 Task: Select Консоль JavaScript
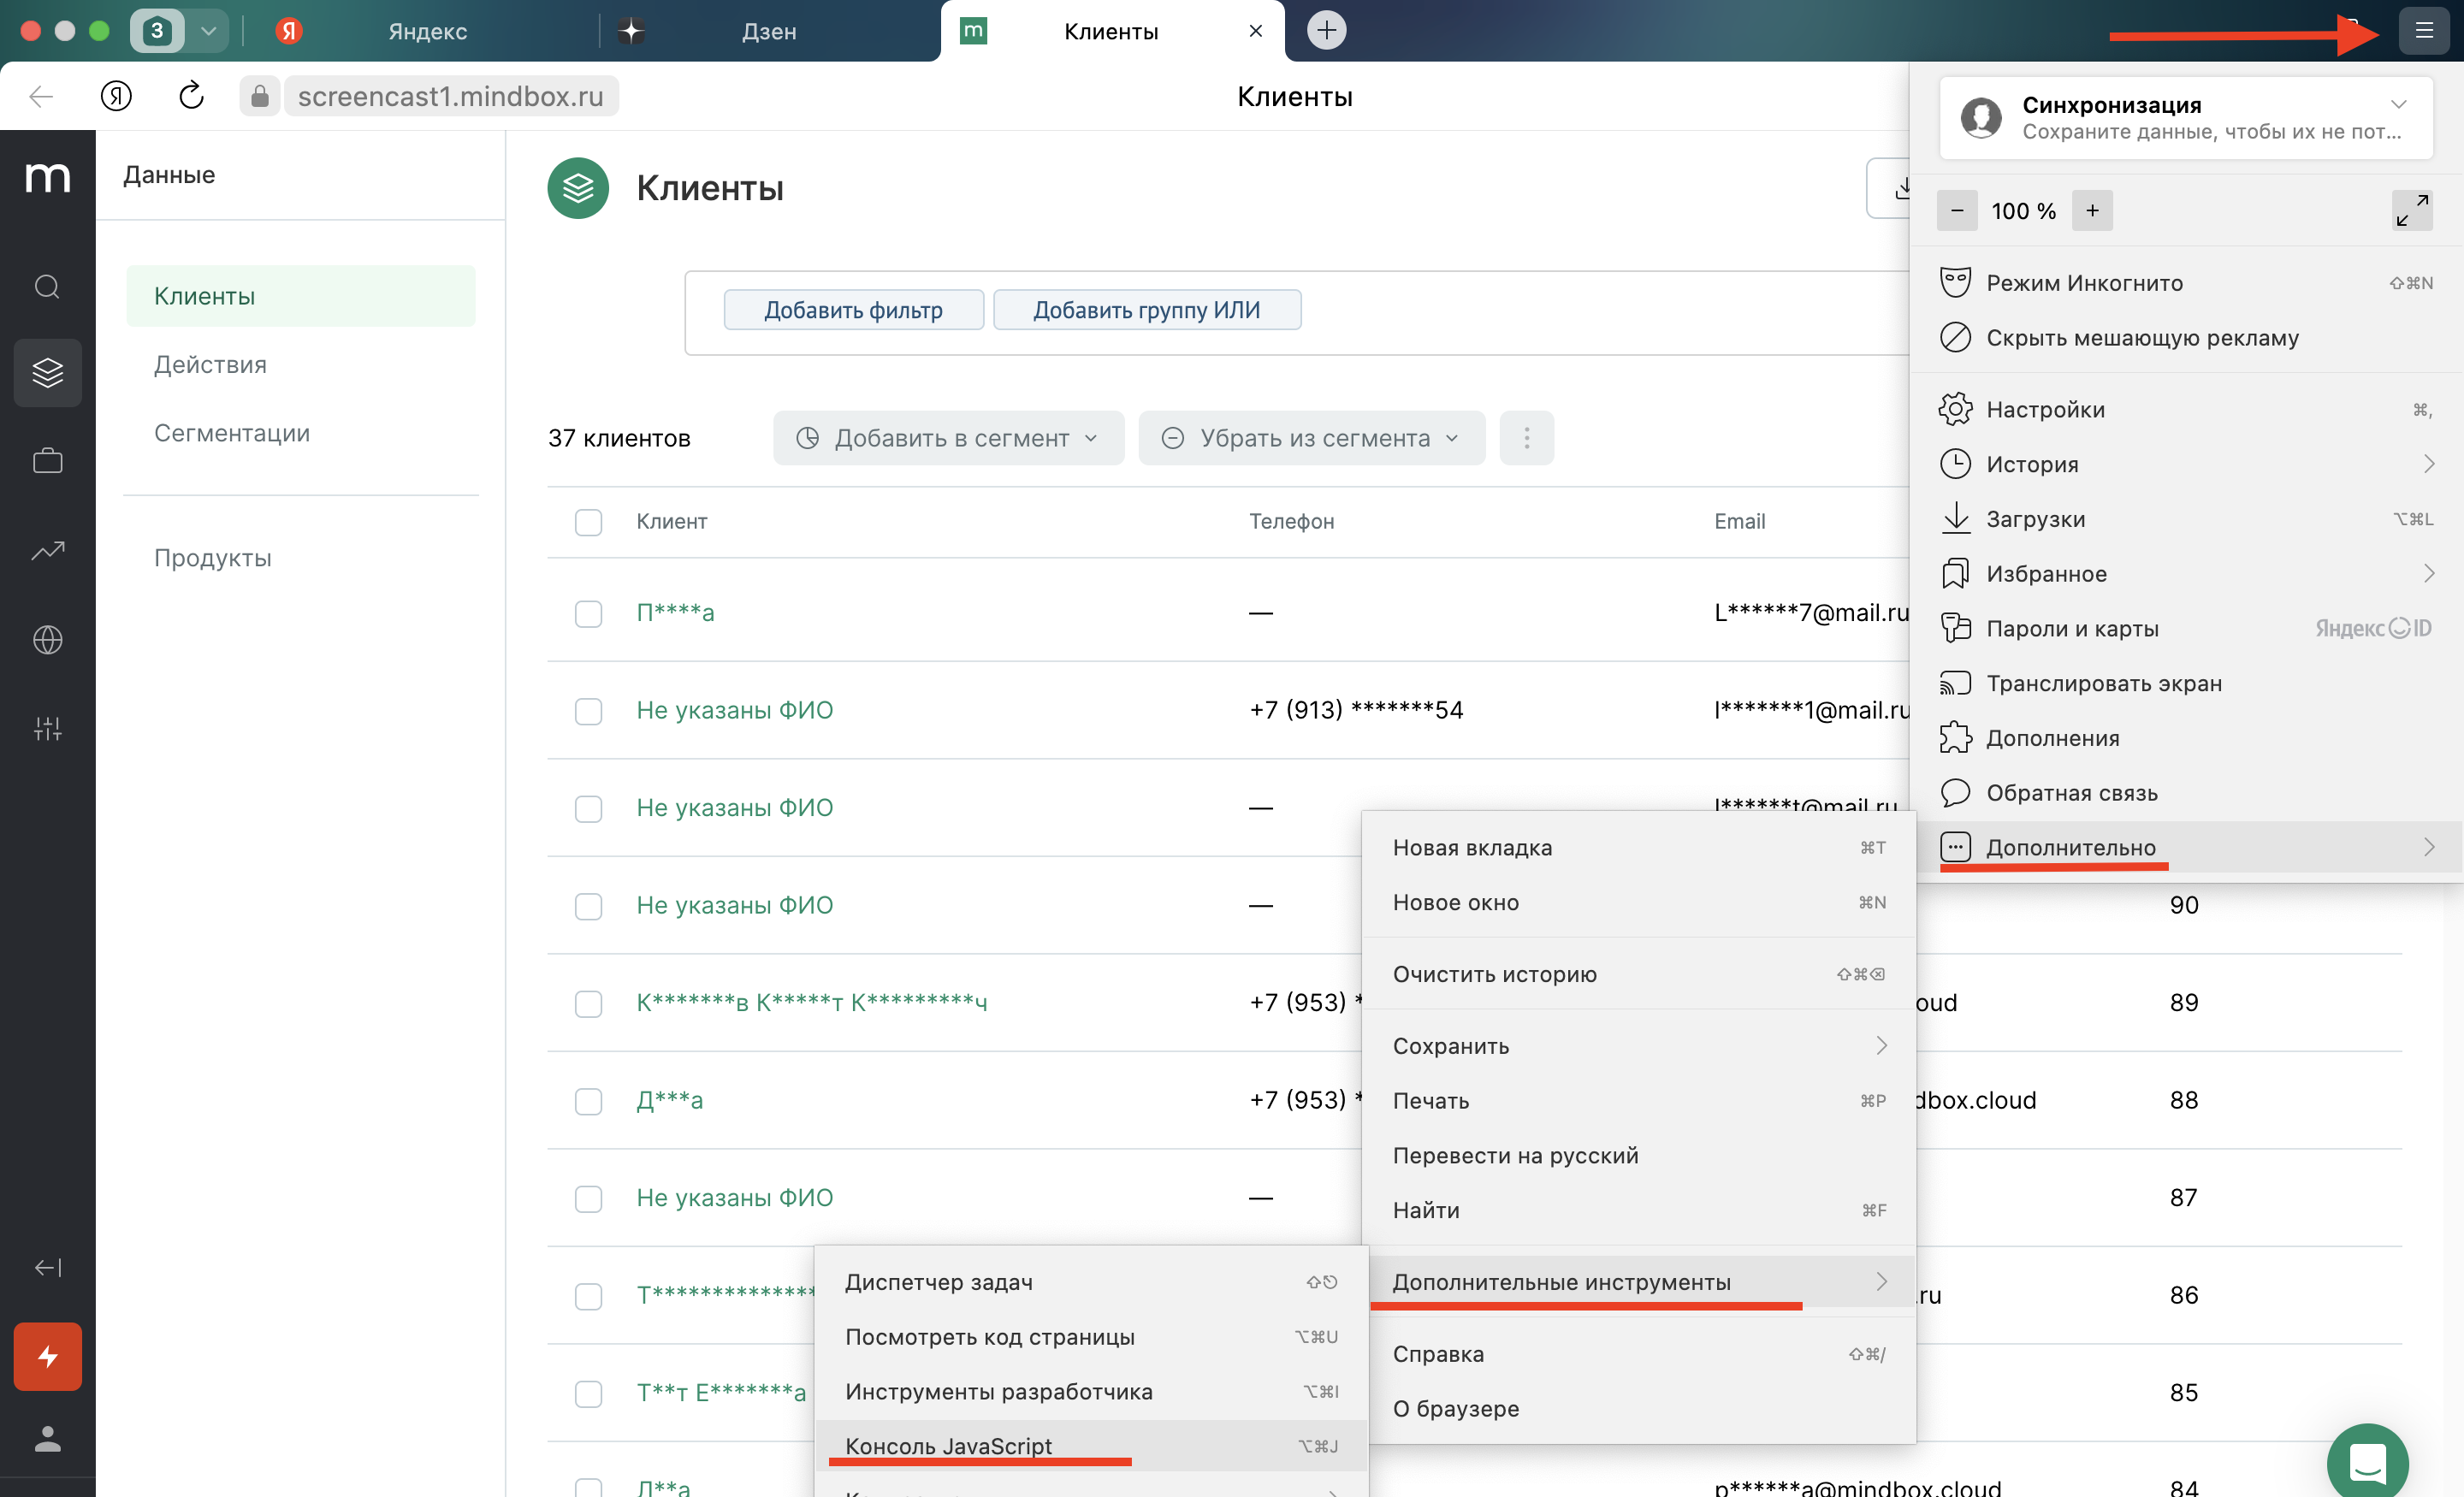click(x=1091, y=1446)
